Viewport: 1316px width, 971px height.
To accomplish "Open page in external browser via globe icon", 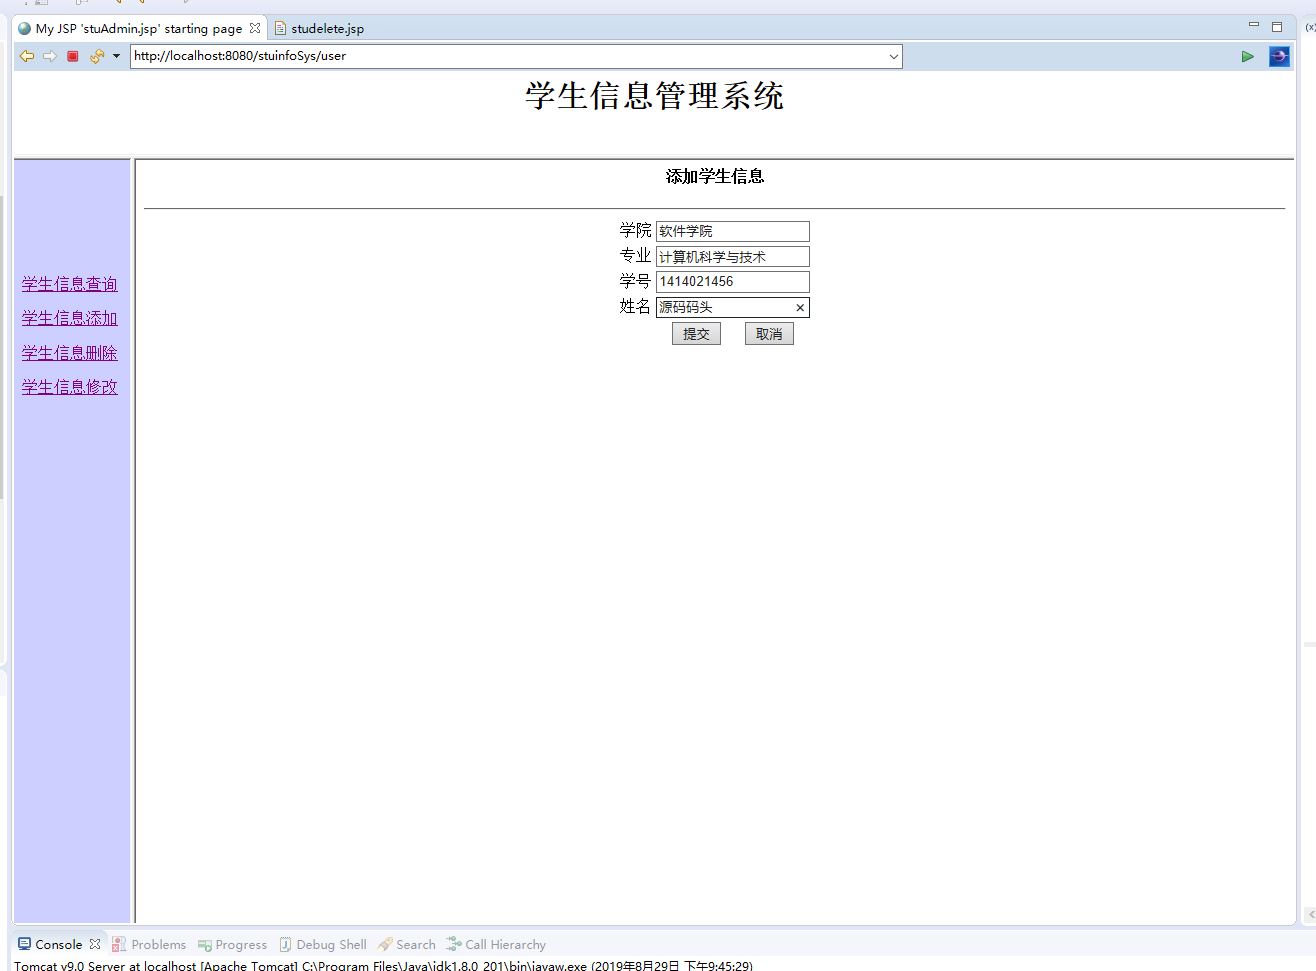I will click(x=1279, y=56).
